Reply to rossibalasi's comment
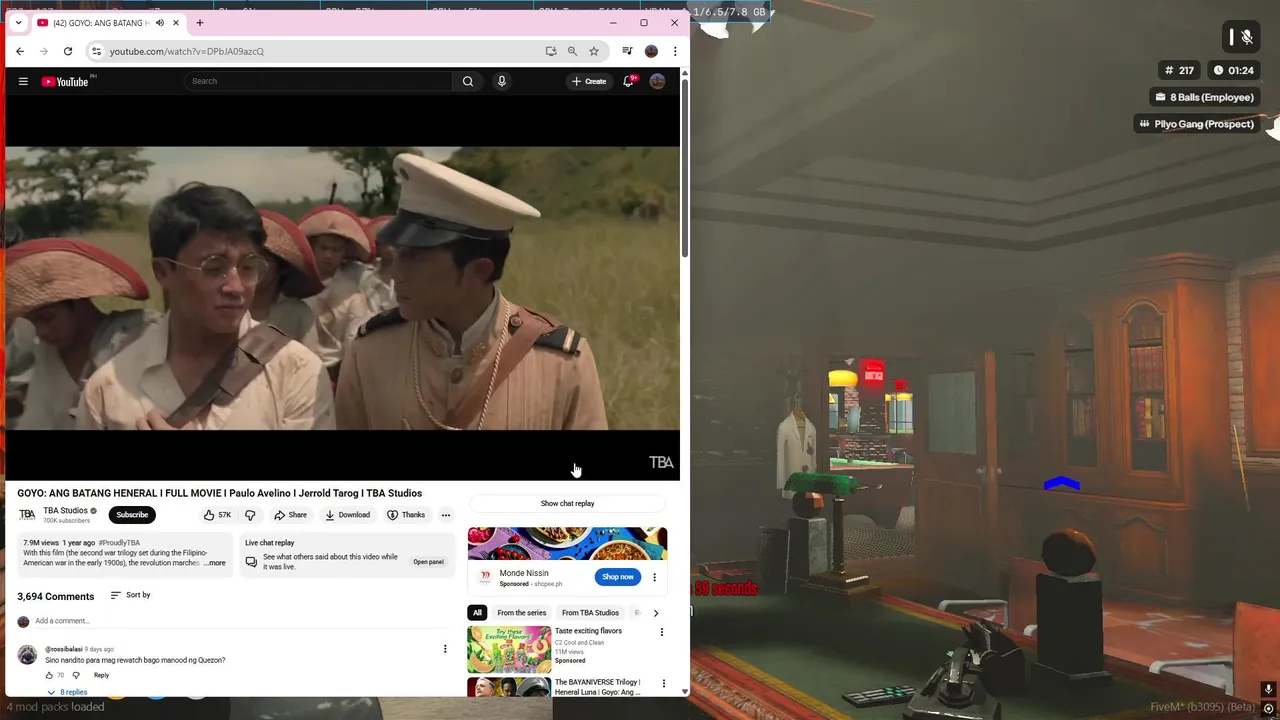 (101, 675)
